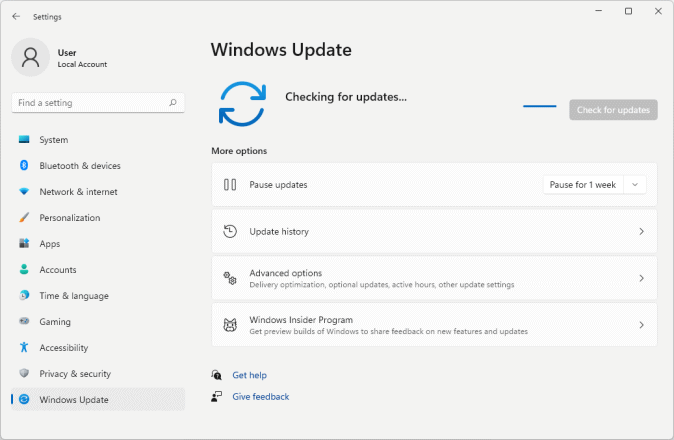674x440 pixels.
Task: Click the Accessibility sidebar icon
Action: point(24,348)
